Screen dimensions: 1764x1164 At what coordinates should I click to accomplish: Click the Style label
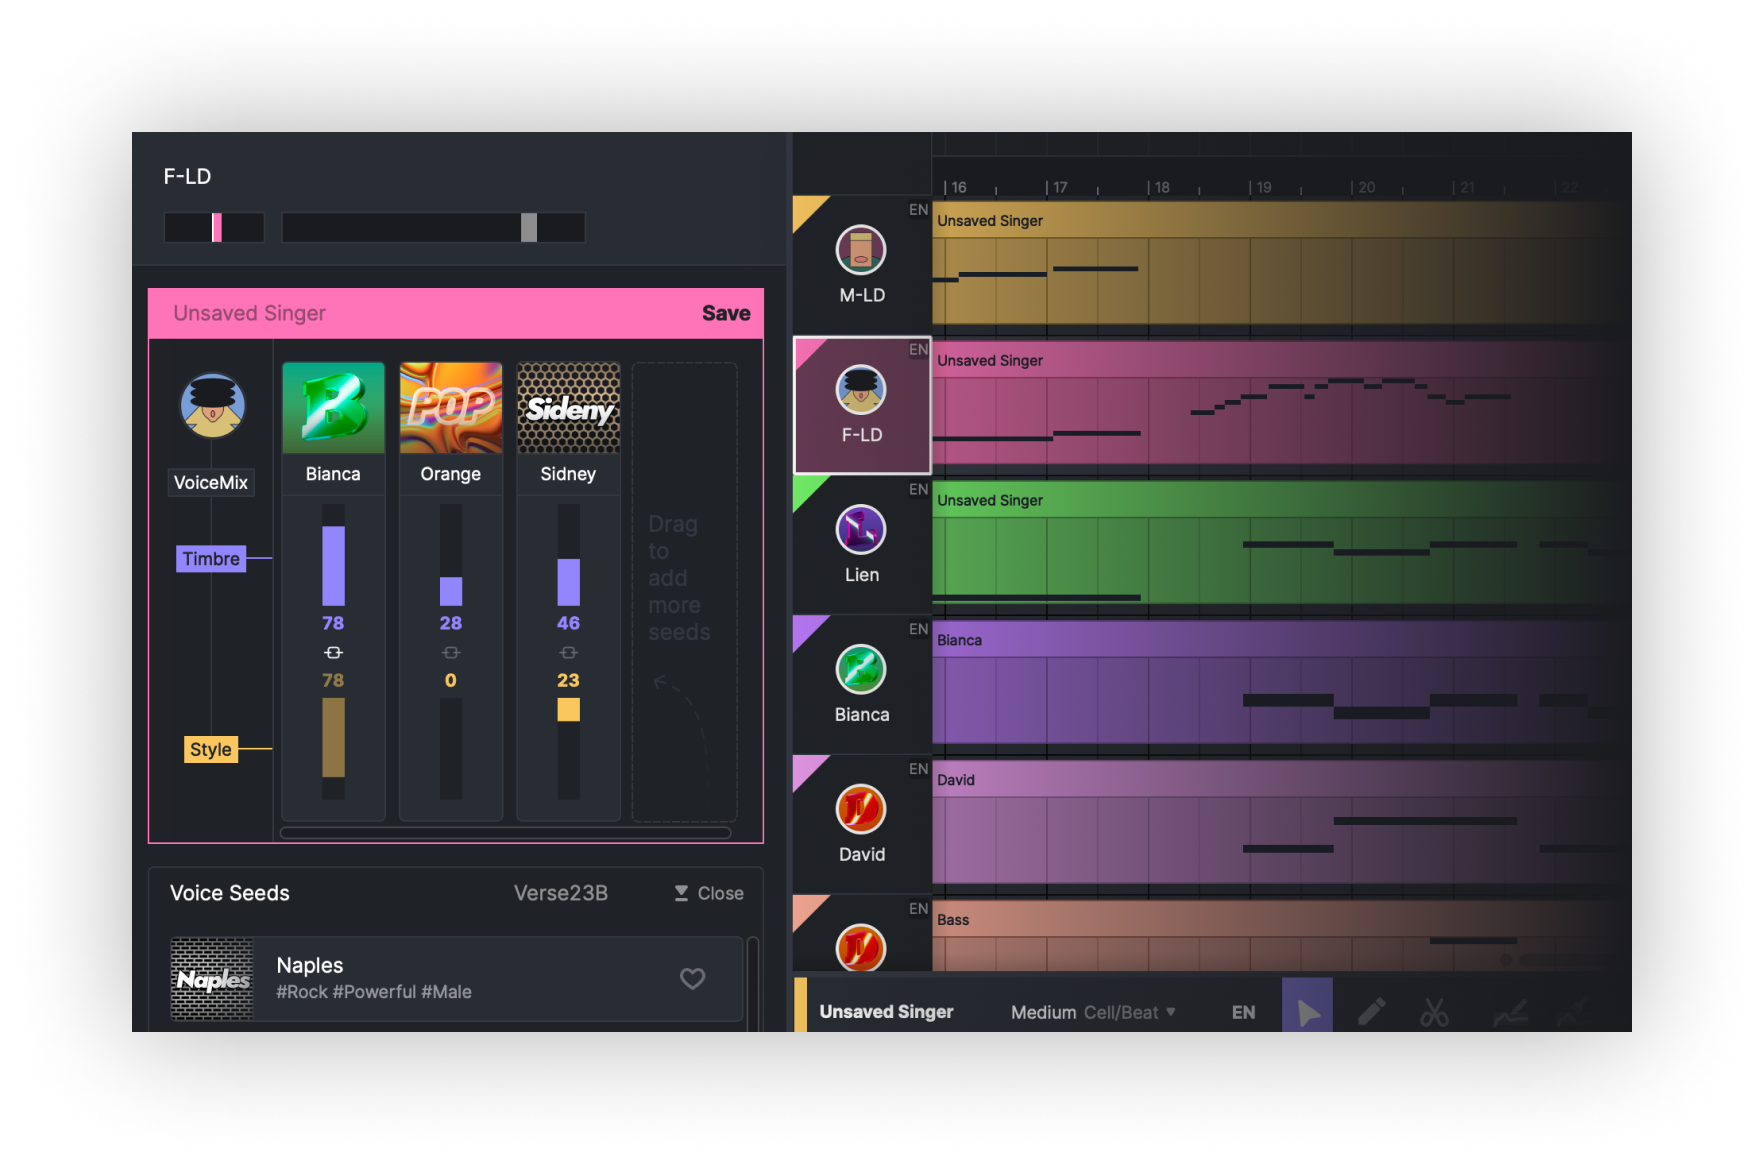pyautogui.click(x=211, y=750)
